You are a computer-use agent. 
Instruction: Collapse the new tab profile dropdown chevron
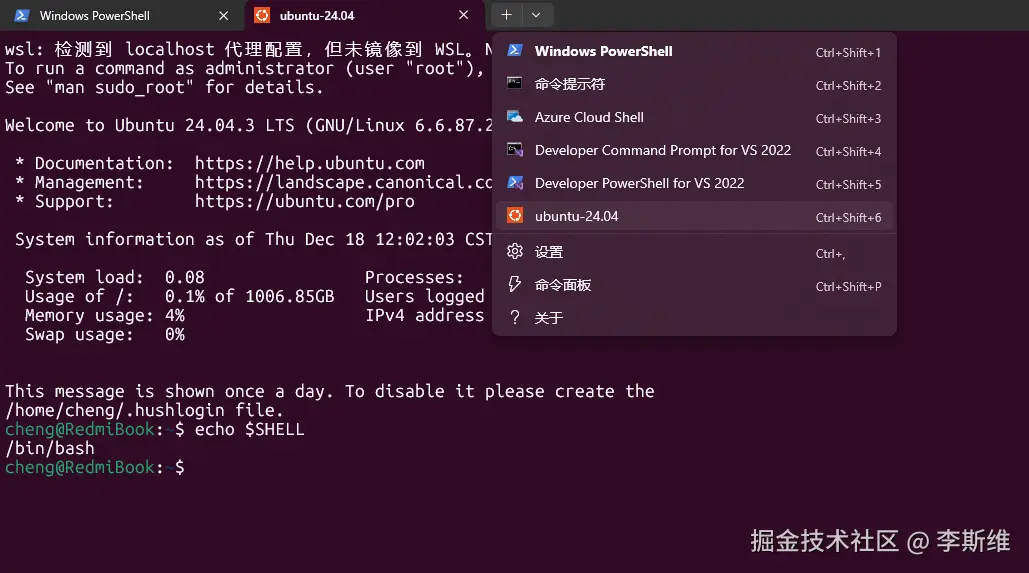click(x=536, y=15)
